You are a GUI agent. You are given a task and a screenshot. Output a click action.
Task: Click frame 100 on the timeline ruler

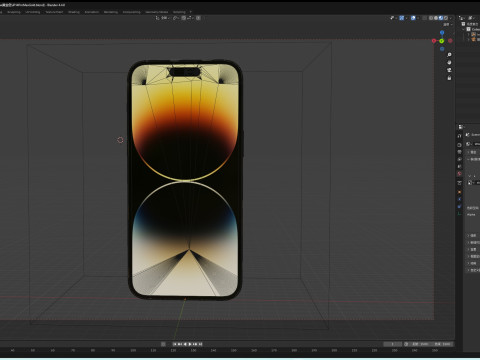pyautogui.click(x=133, y=350)
